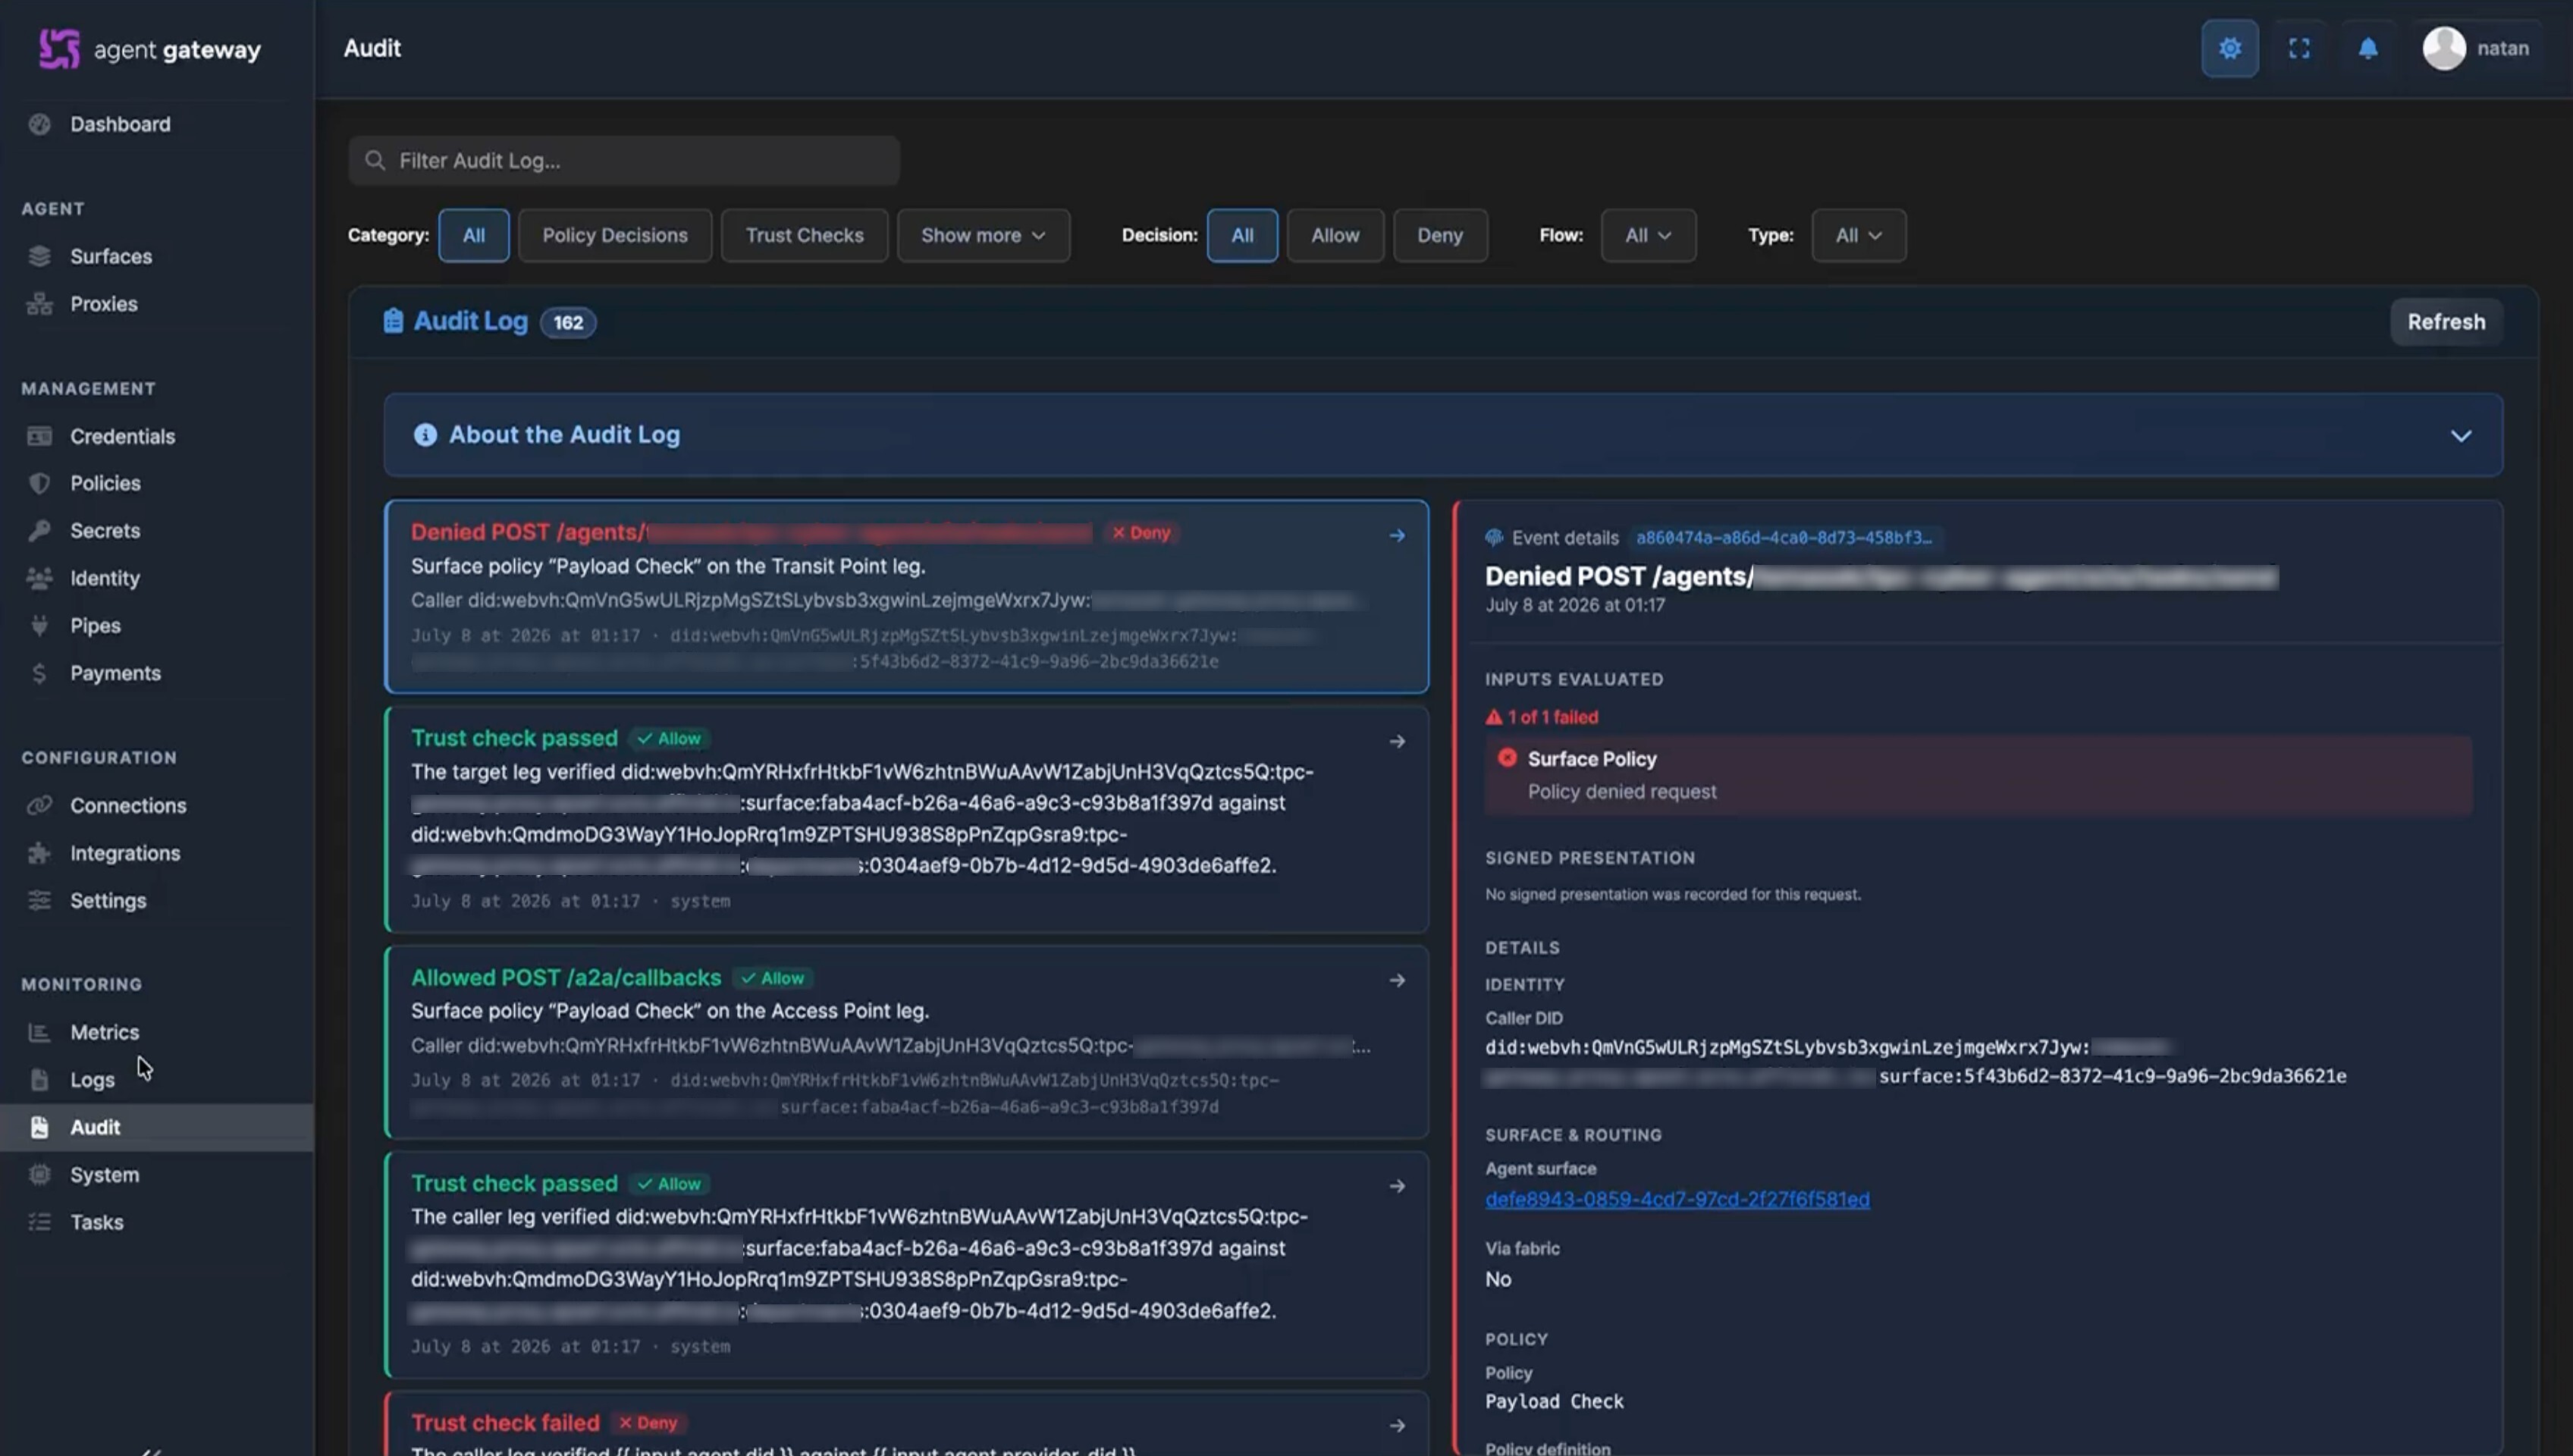Click the Identity people icon

pos(39,578)
